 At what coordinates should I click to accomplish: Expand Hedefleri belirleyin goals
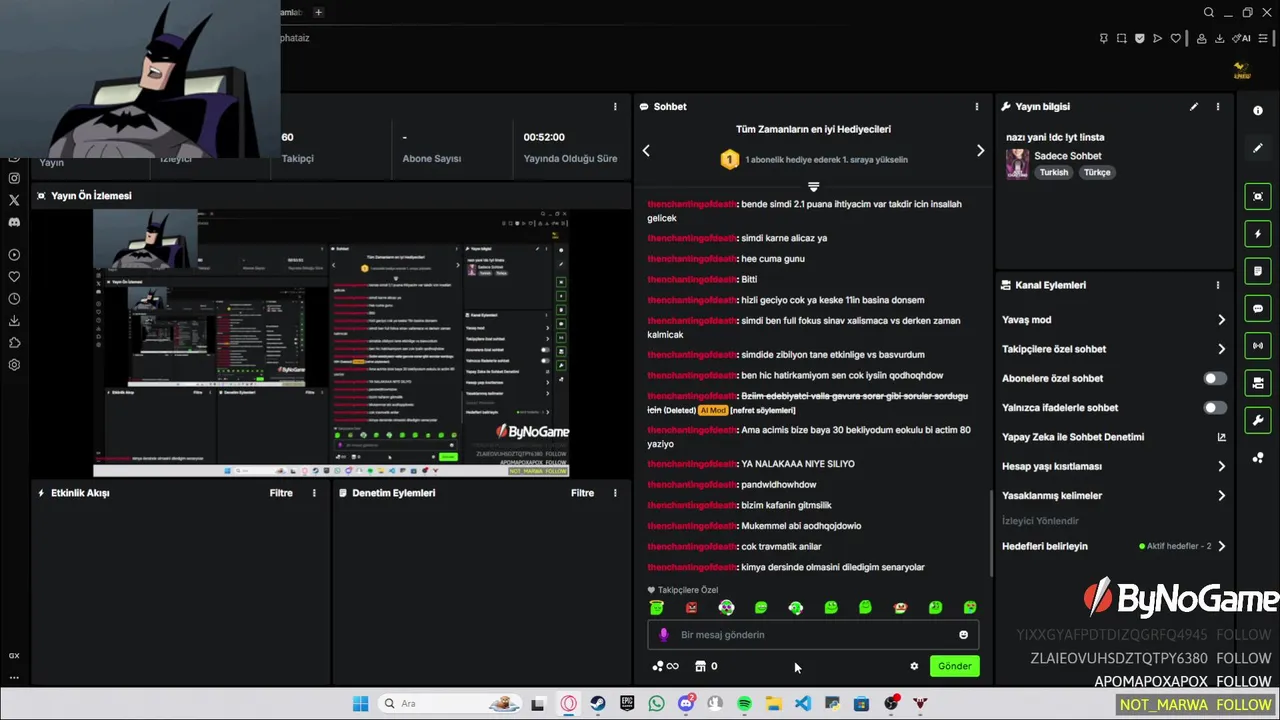click(x=1221, y=546)
